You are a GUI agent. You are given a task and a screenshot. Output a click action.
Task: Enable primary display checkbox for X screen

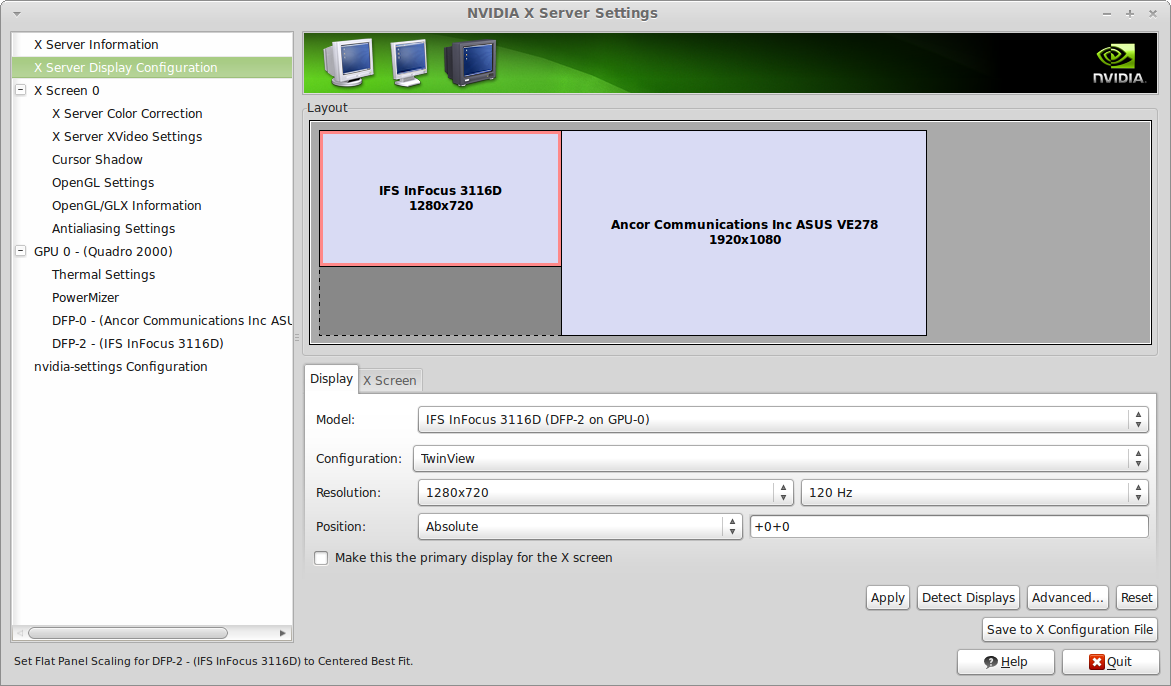tap(321, 558)
